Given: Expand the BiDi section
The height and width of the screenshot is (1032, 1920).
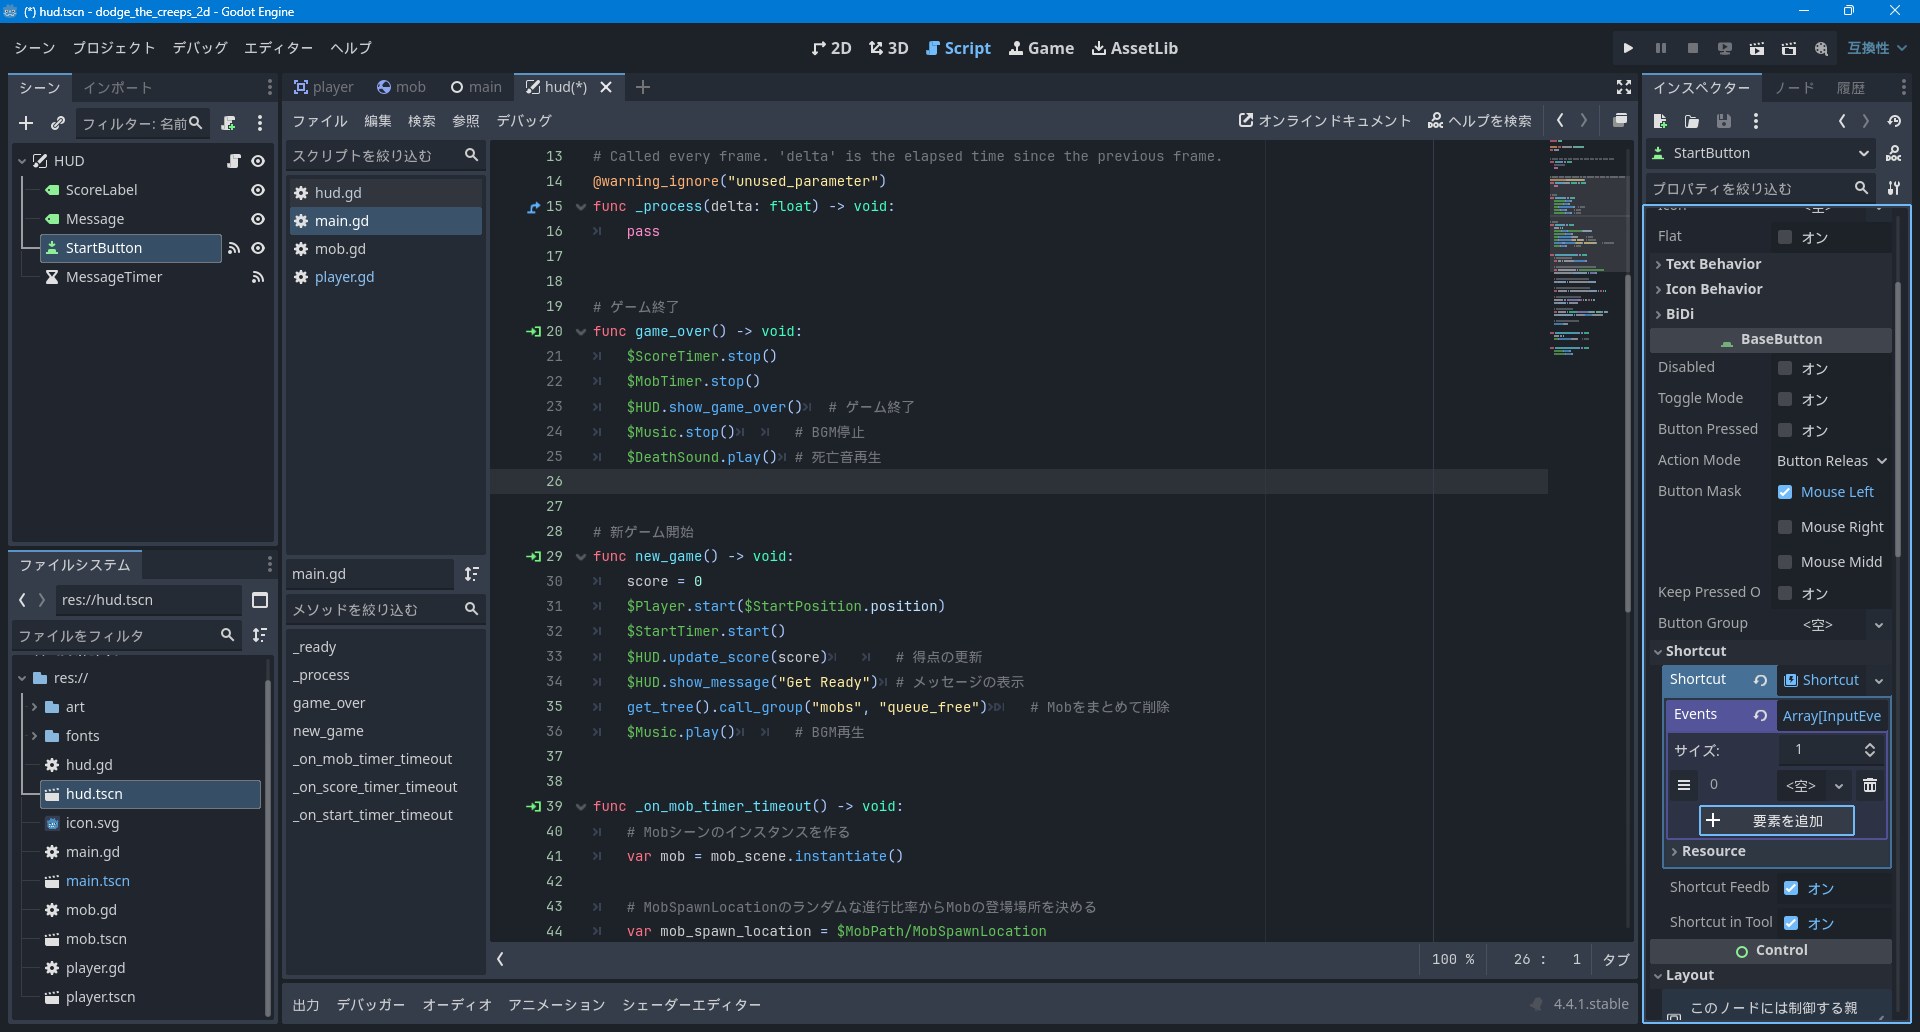Looking at the screenshot, I should (x=1679, y=314).
